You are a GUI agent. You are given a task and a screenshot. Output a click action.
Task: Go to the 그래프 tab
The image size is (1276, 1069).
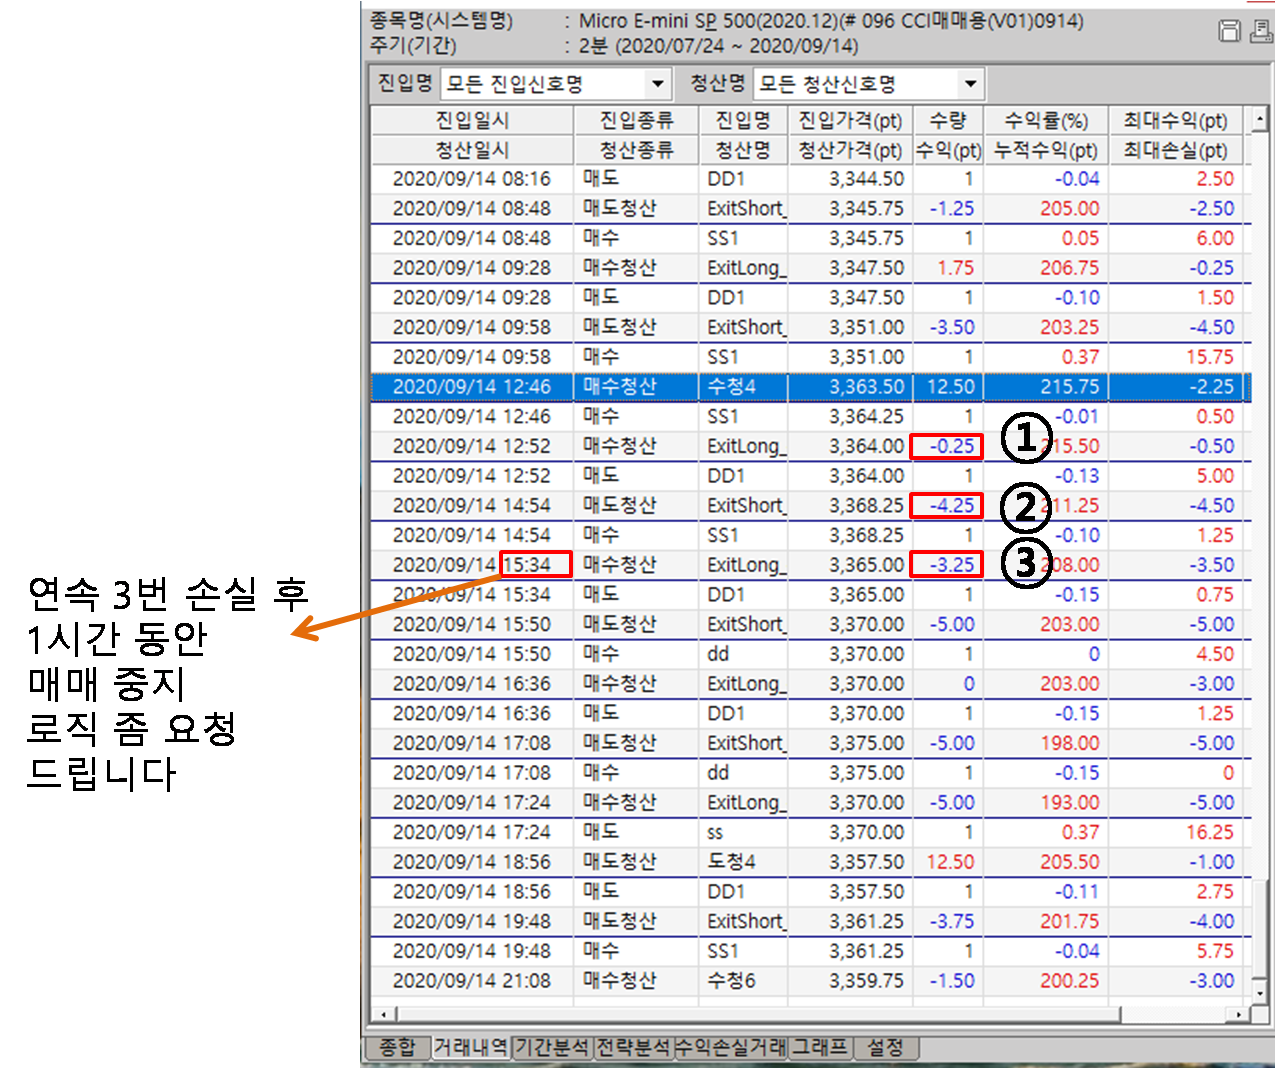[x=820, y=1047]
